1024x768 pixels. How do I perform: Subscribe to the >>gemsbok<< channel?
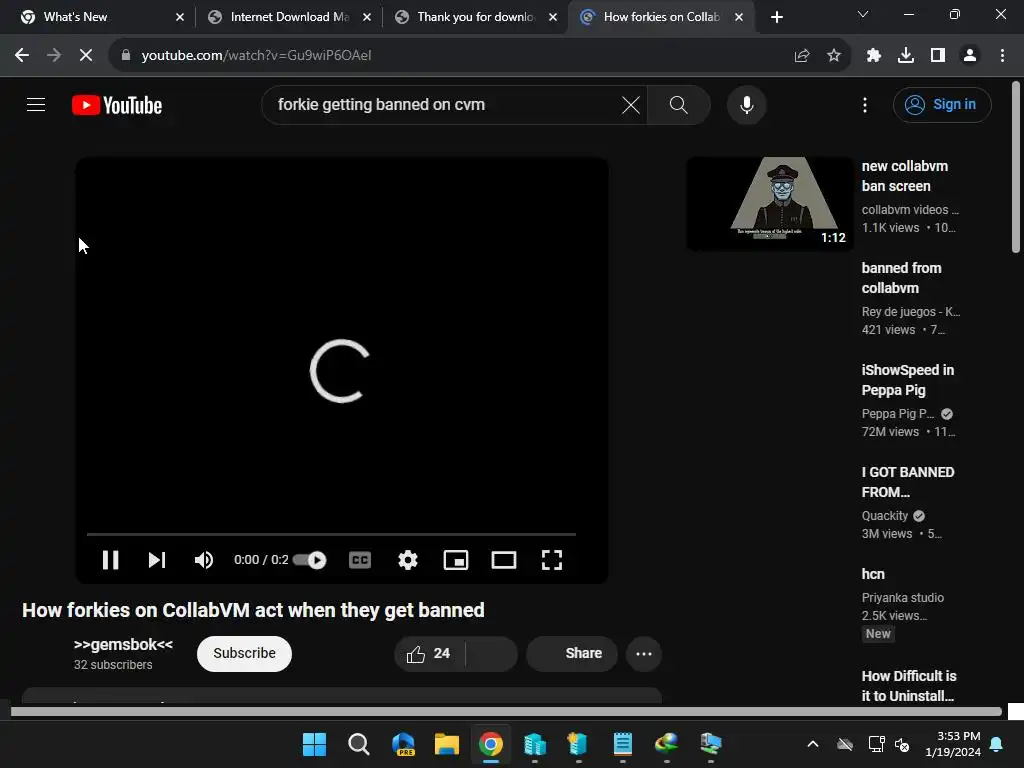244,653
